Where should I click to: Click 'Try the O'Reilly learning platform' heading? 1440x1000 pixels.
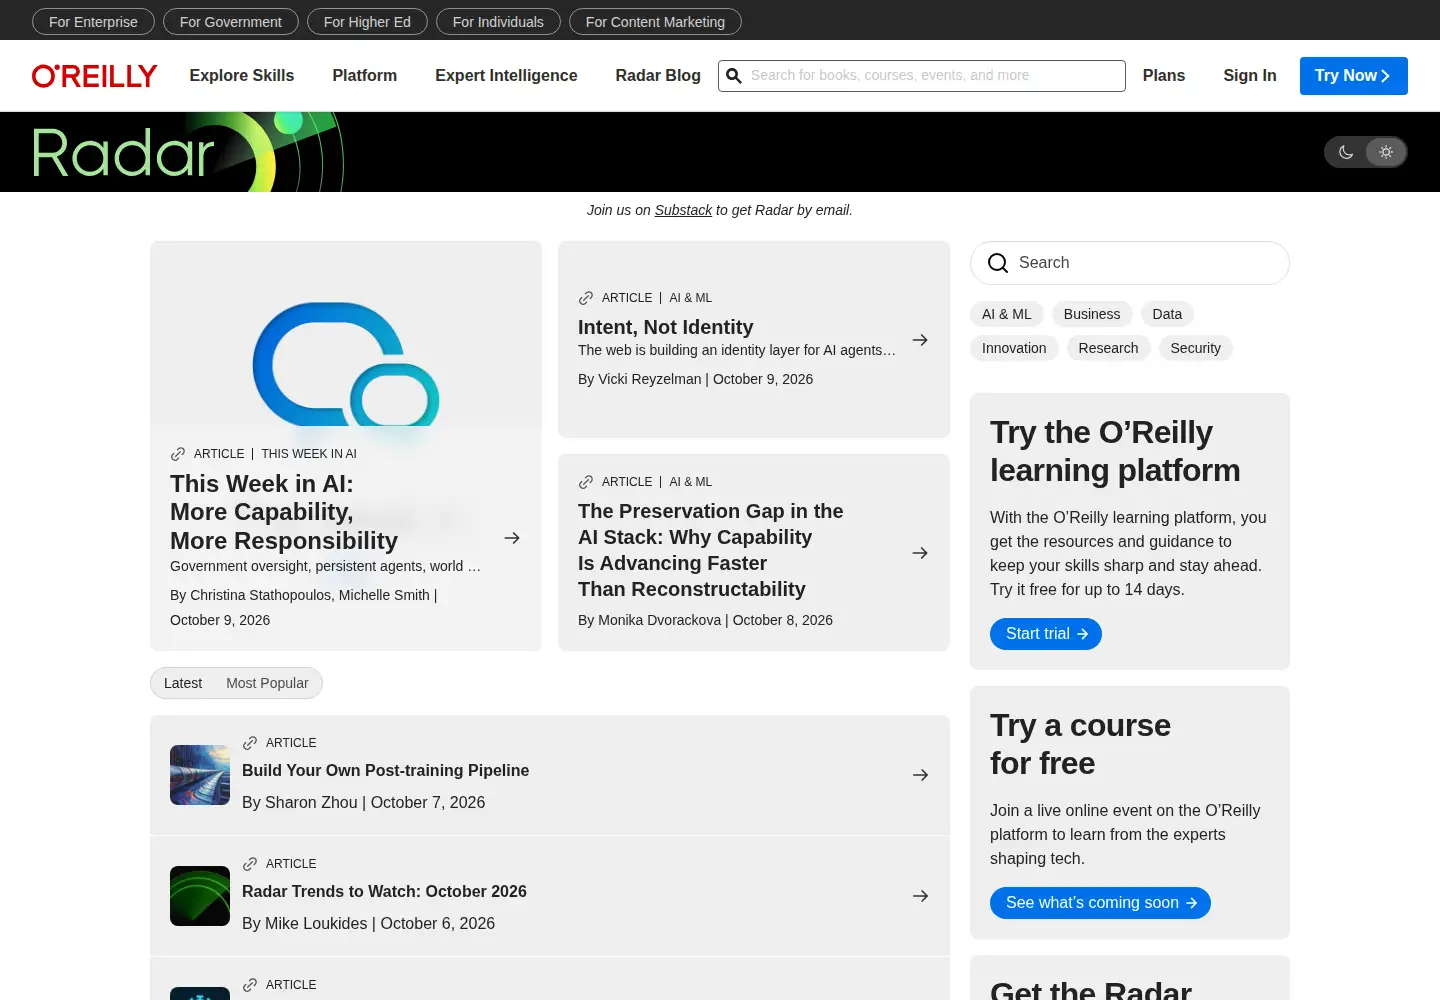coord(1115,451)
